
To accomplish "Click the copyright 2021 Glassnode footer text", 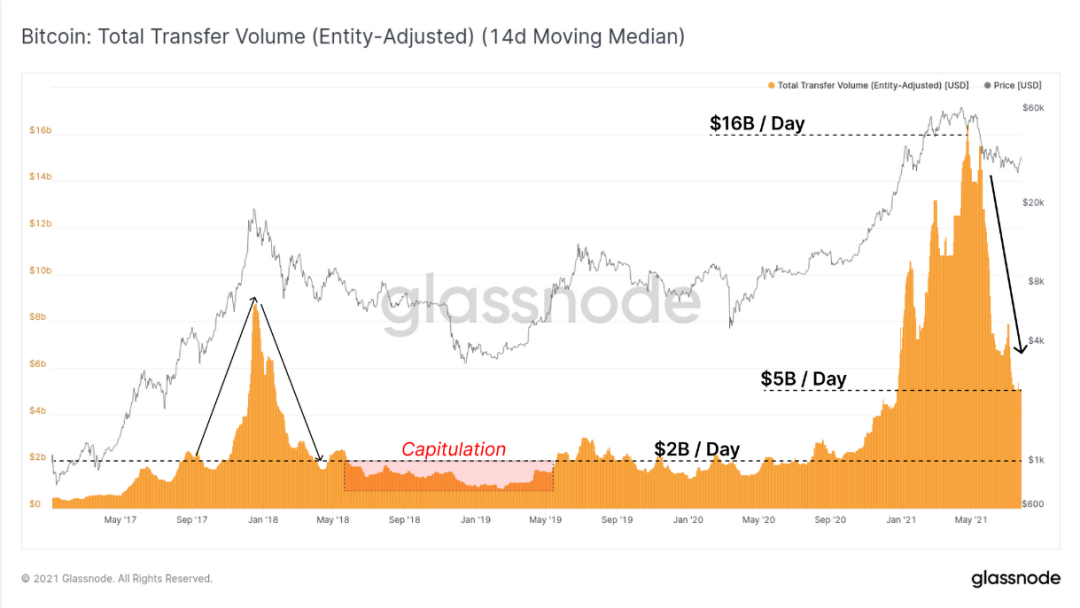I will tap(116, 578).
